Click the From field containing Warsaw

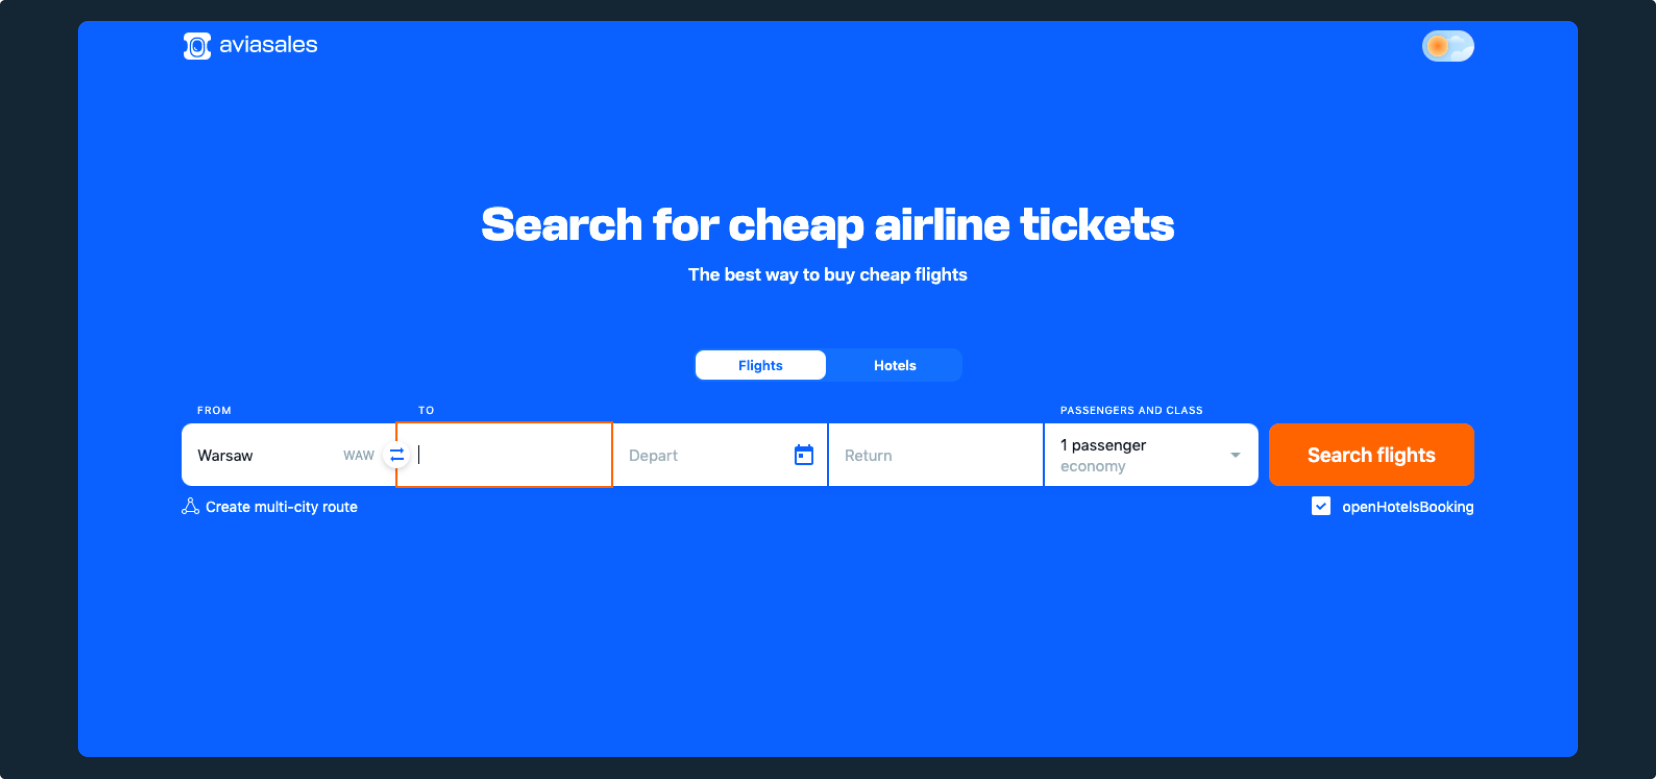point(260,455)
